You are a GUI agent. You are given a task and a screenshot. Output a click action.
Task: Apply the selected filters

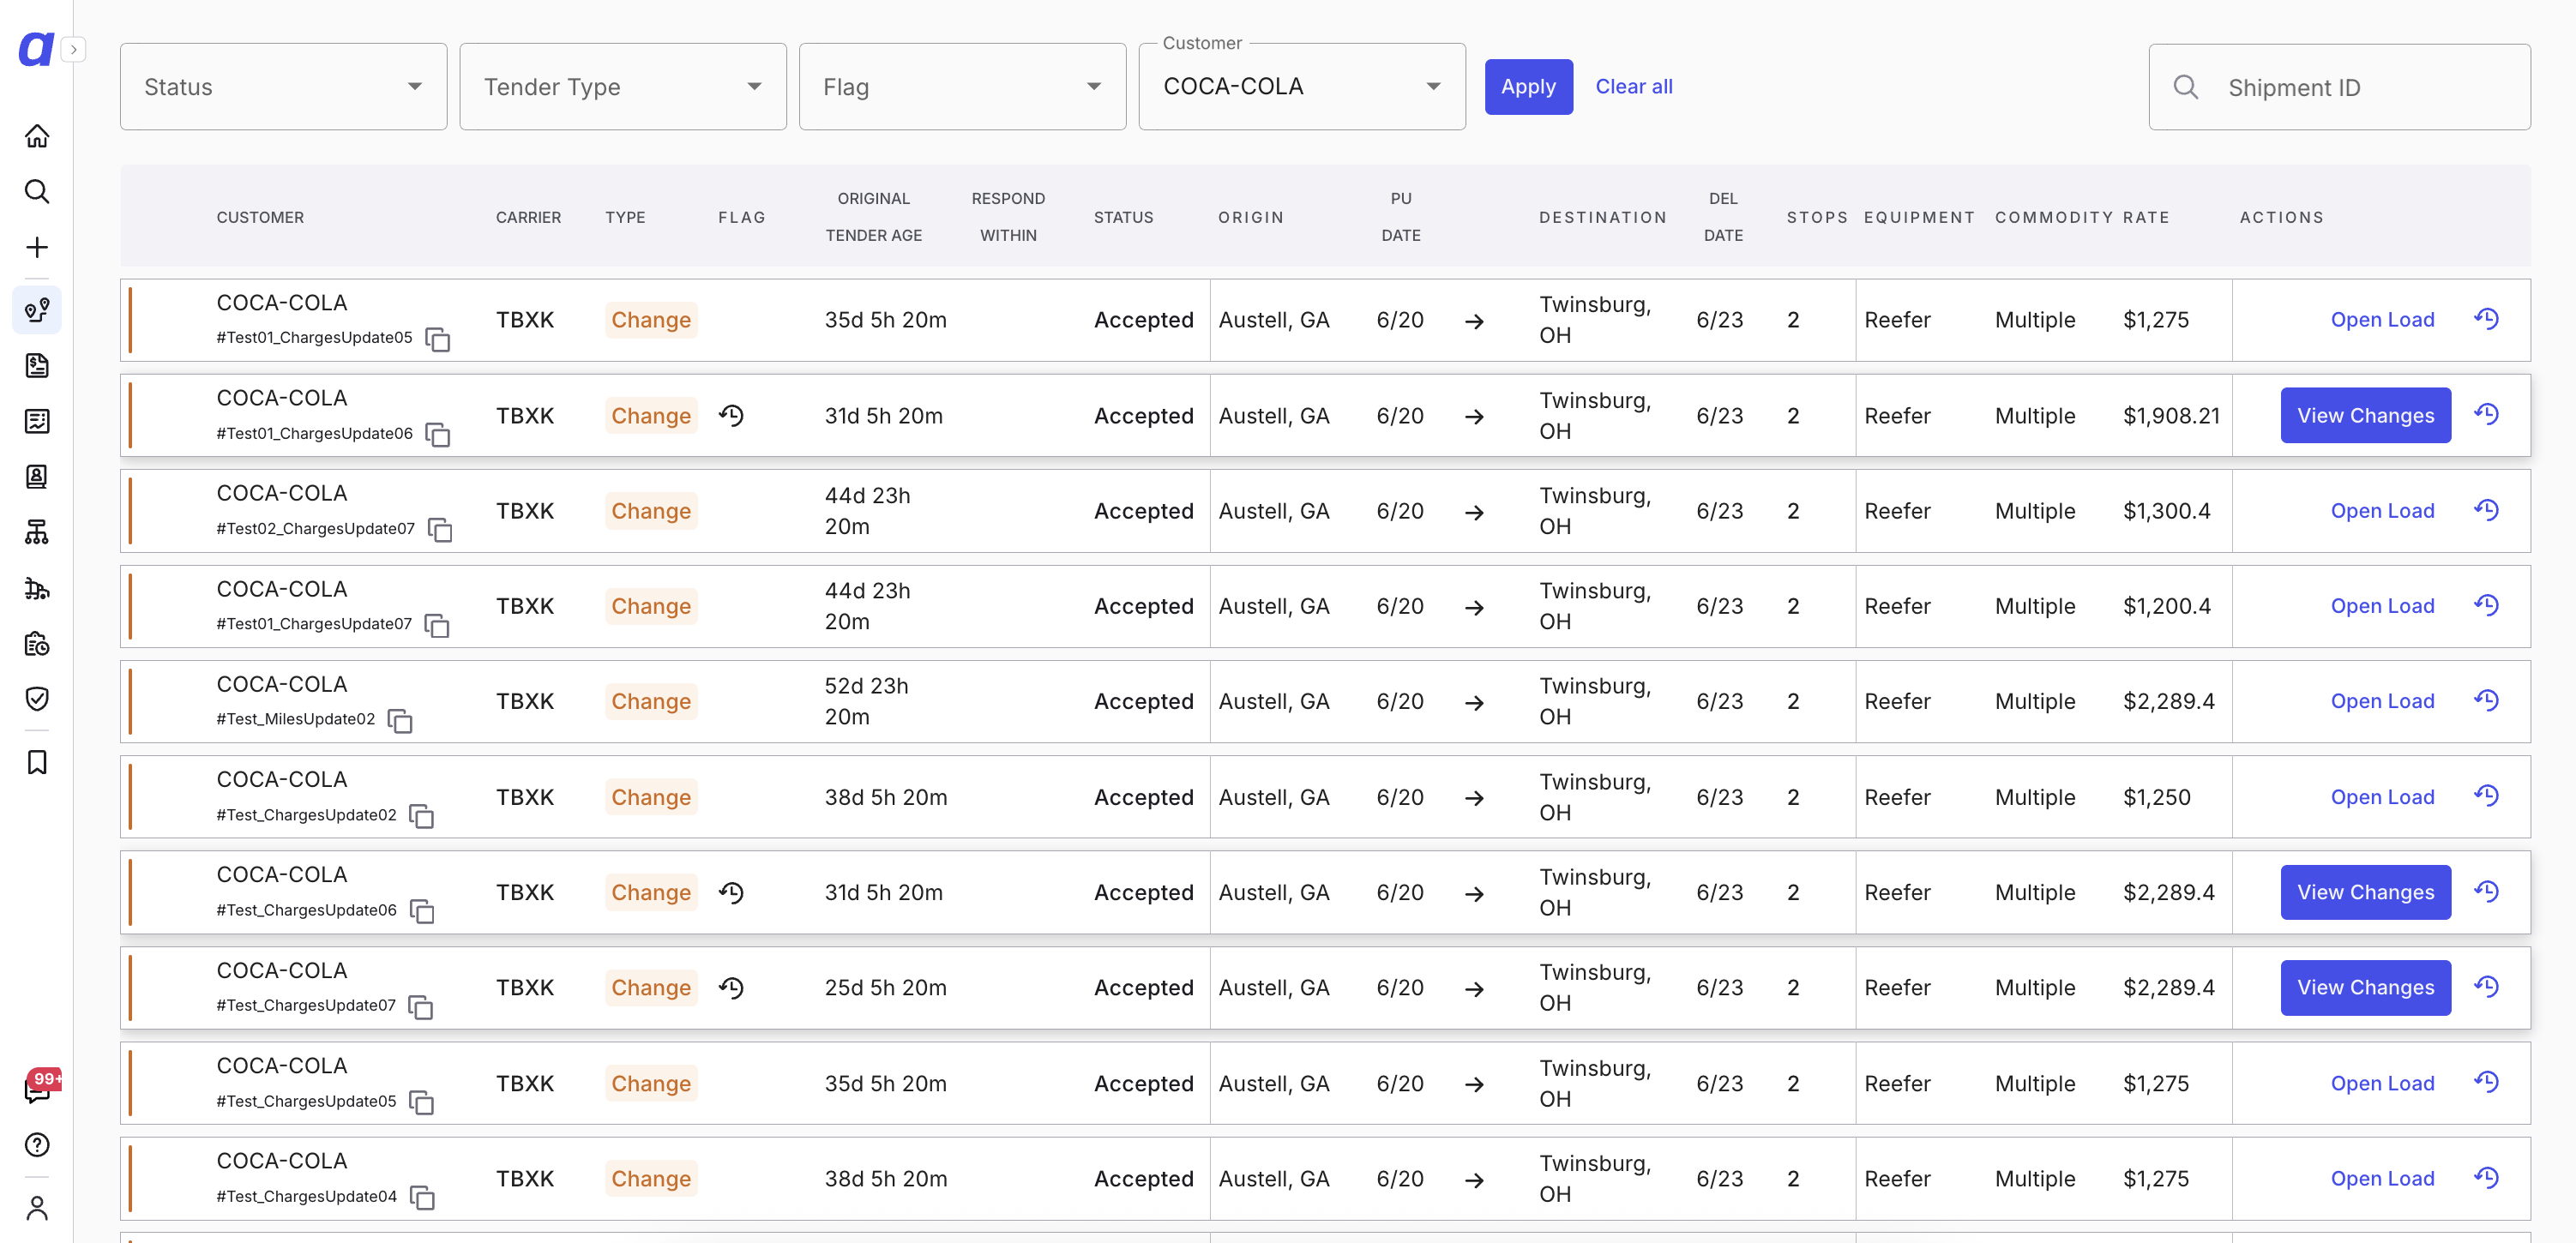tap(1528, 87)
